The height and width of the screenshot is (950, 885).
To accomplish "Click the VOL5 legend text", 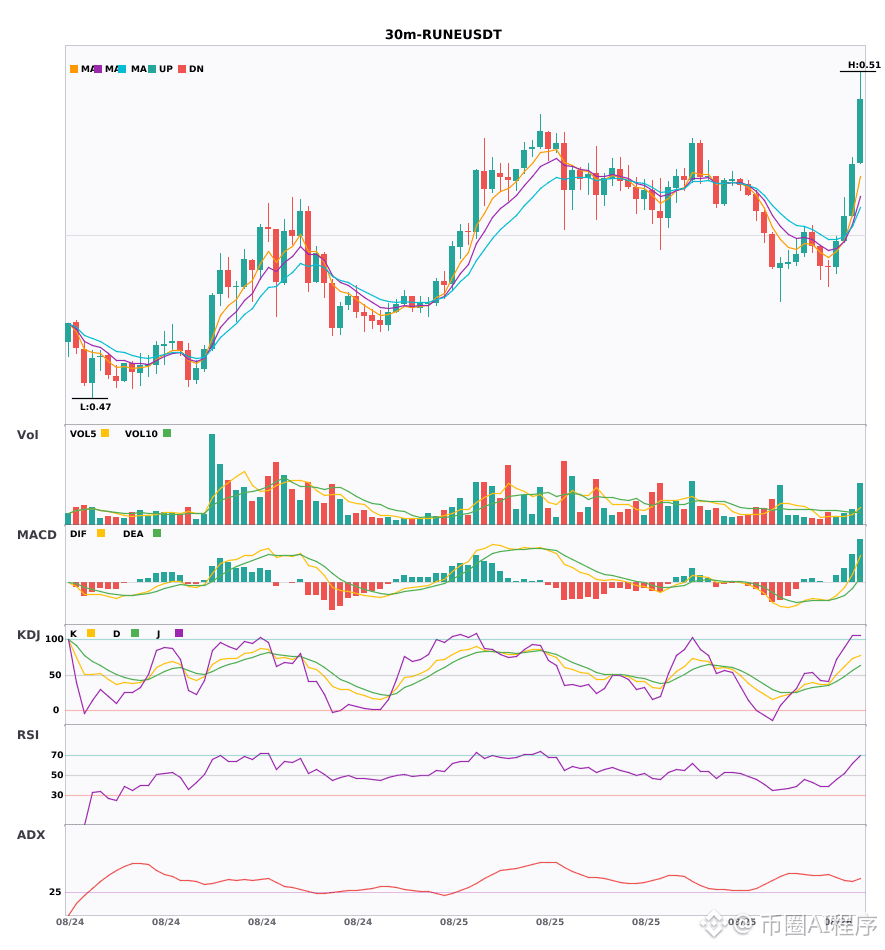I will tap(83, 434).
